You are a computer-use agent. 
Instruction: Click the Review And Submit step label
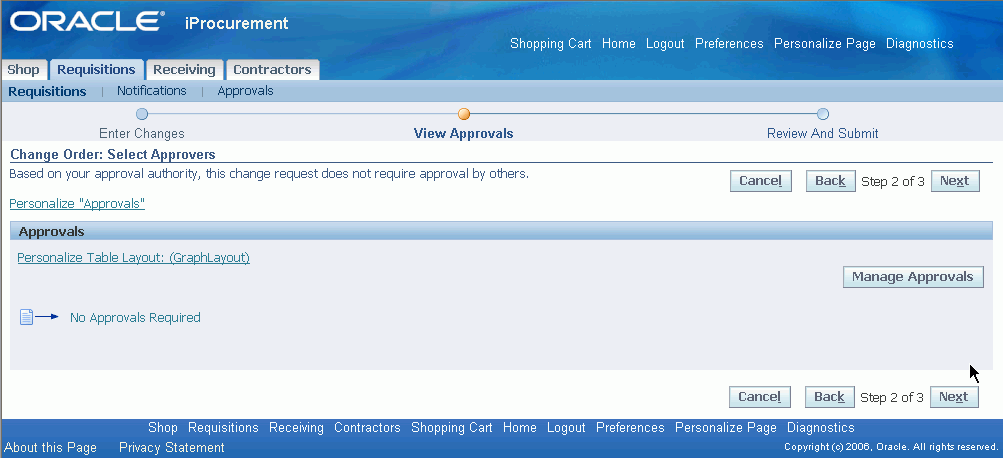point(823,134)
